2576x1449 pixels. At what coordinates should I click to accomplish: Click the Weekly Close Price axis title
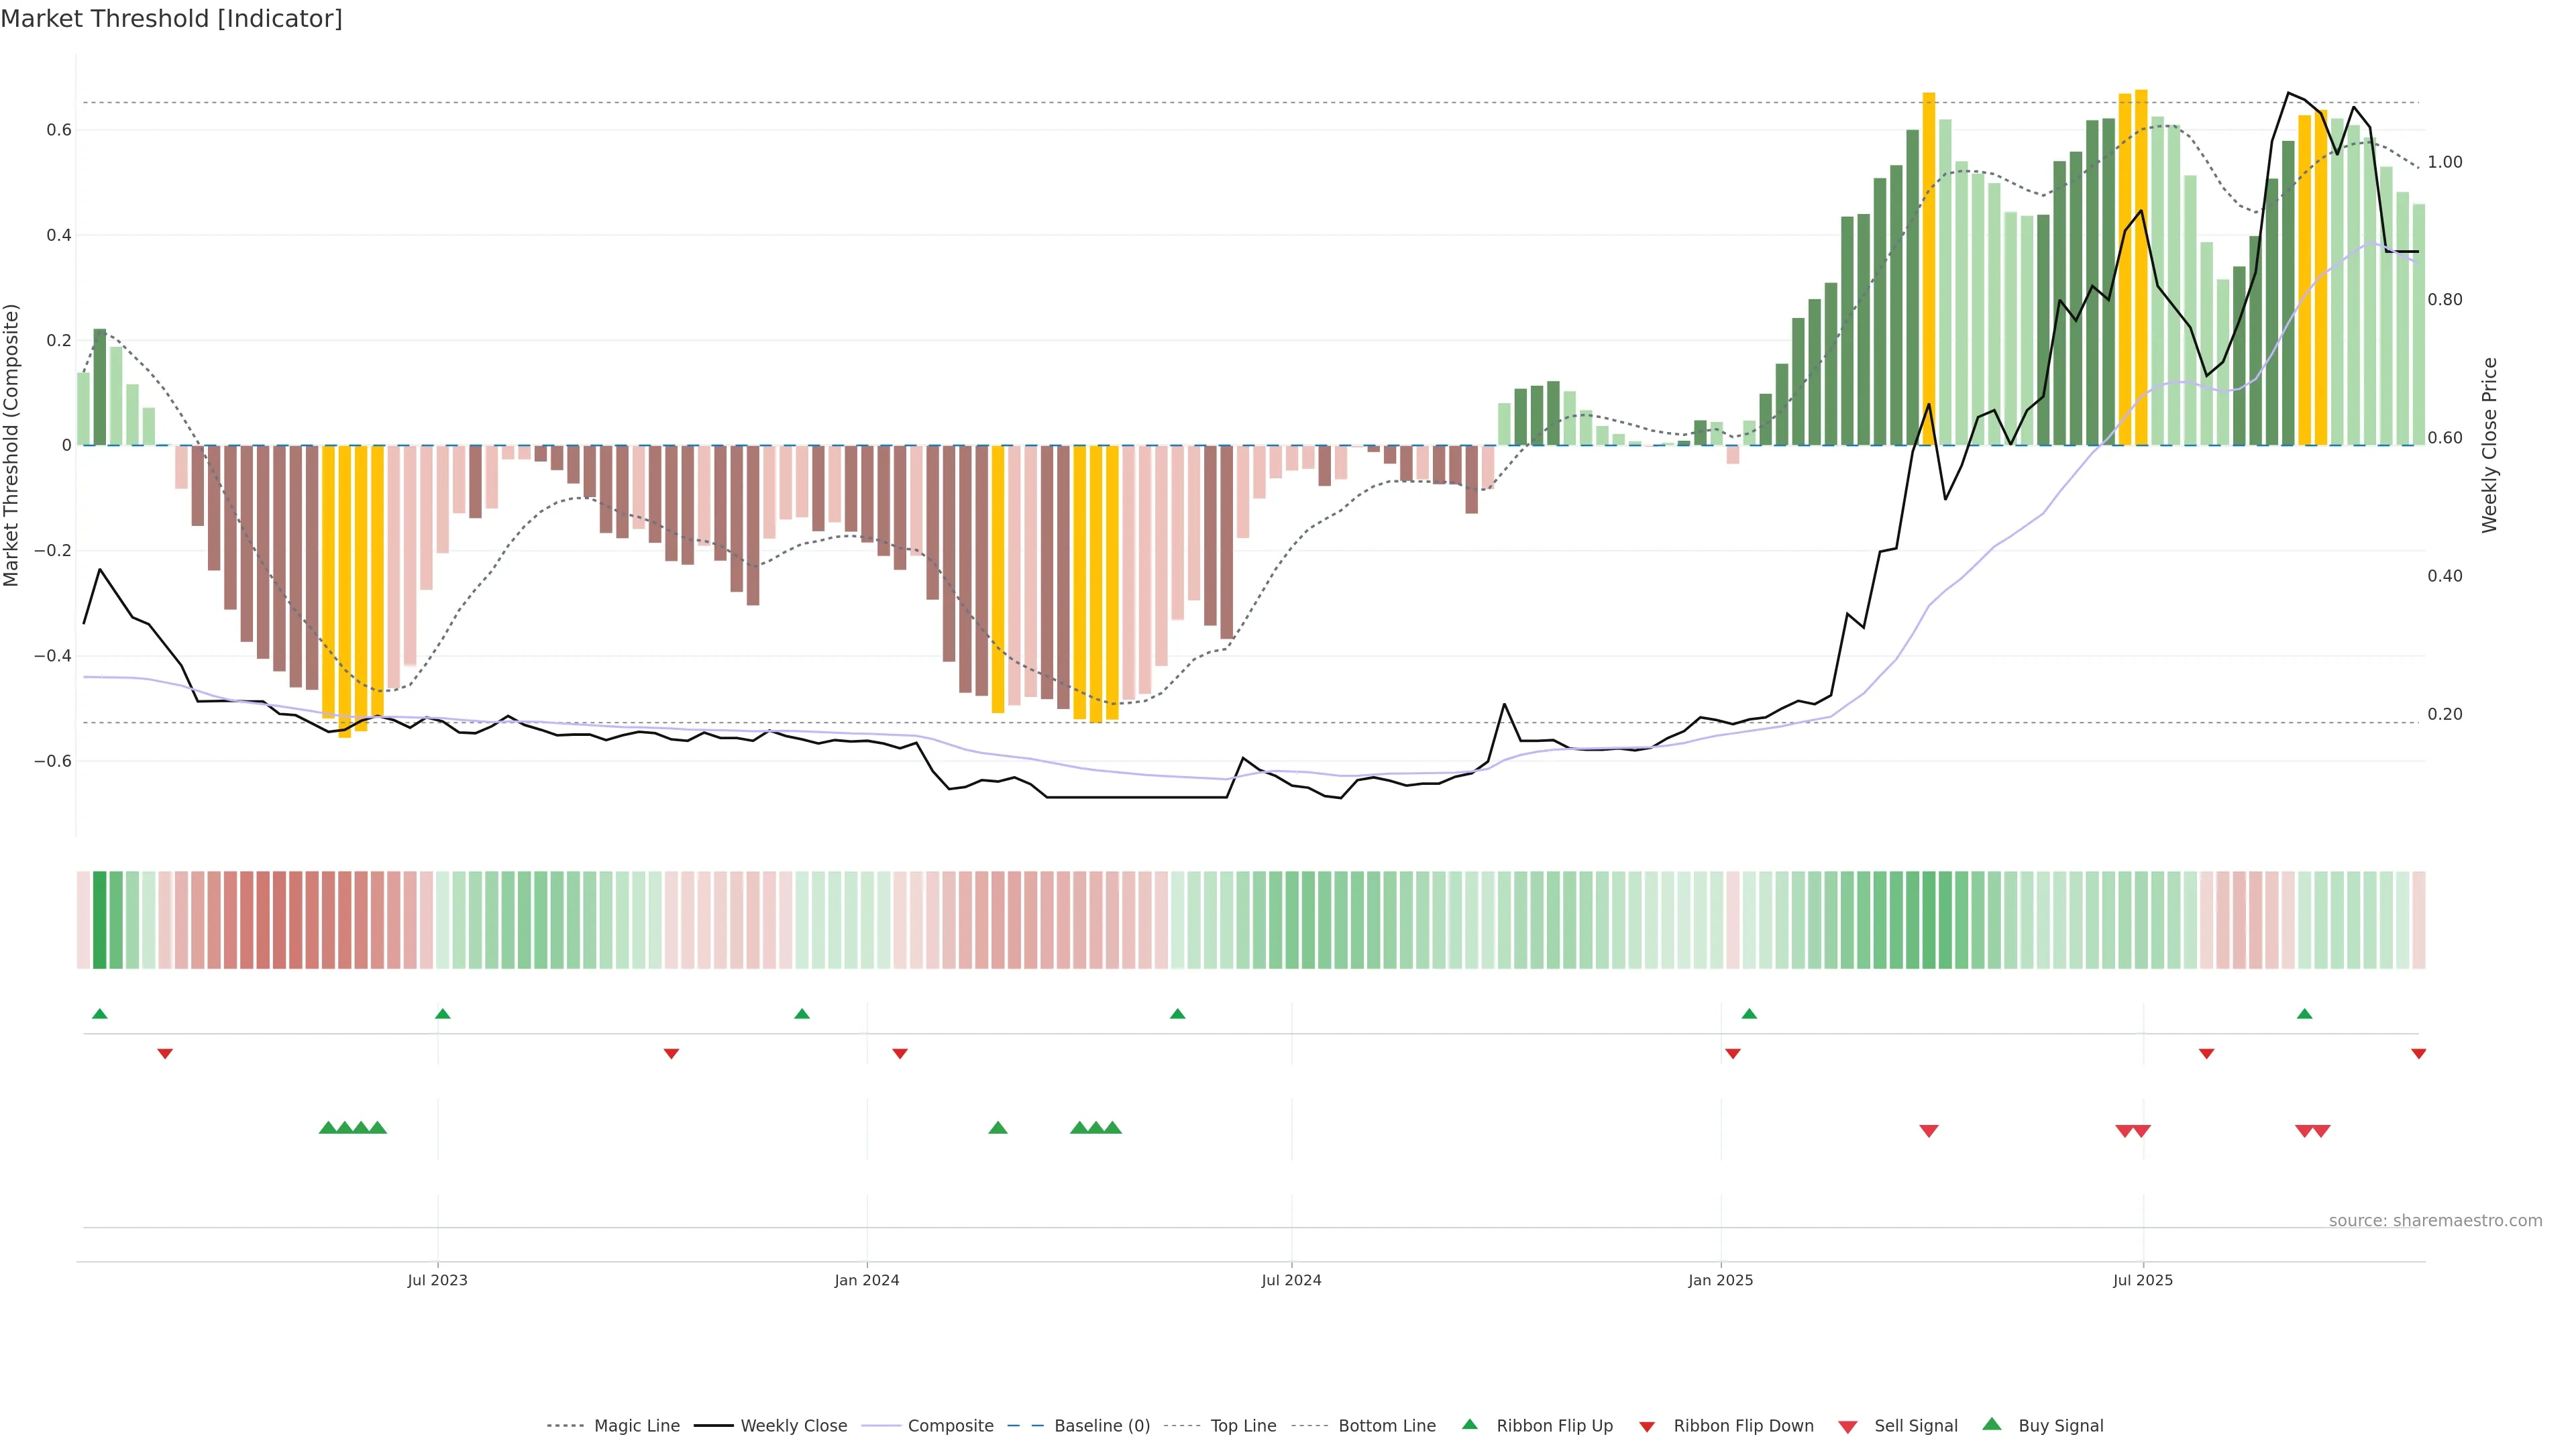pyautogui.click(x=2489, y=445)
